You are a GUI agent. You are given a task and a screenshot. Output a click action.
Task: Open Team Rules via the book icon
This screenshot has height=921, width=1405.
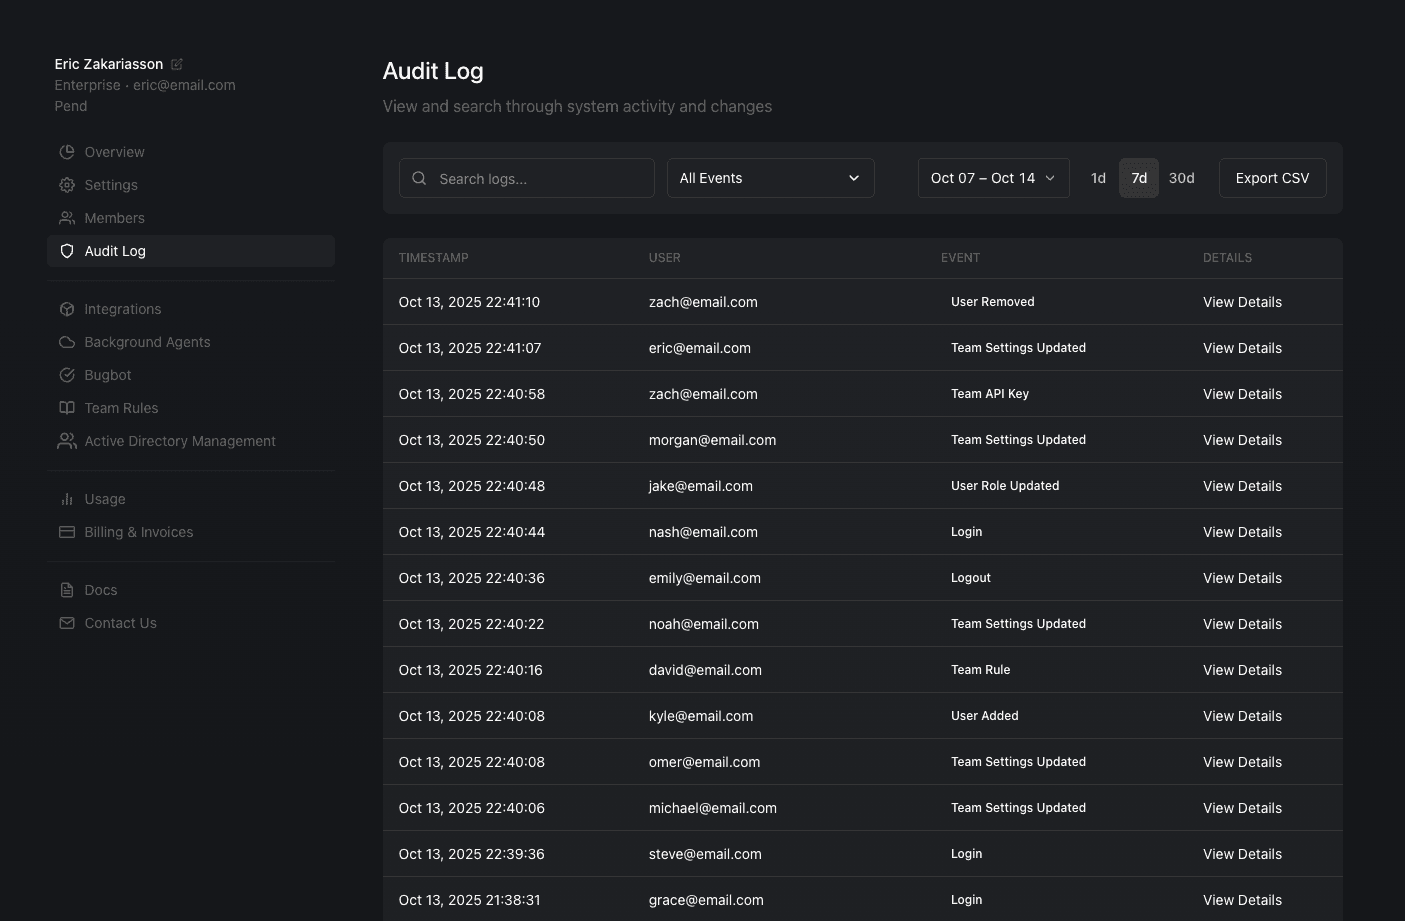coord(66,407)
